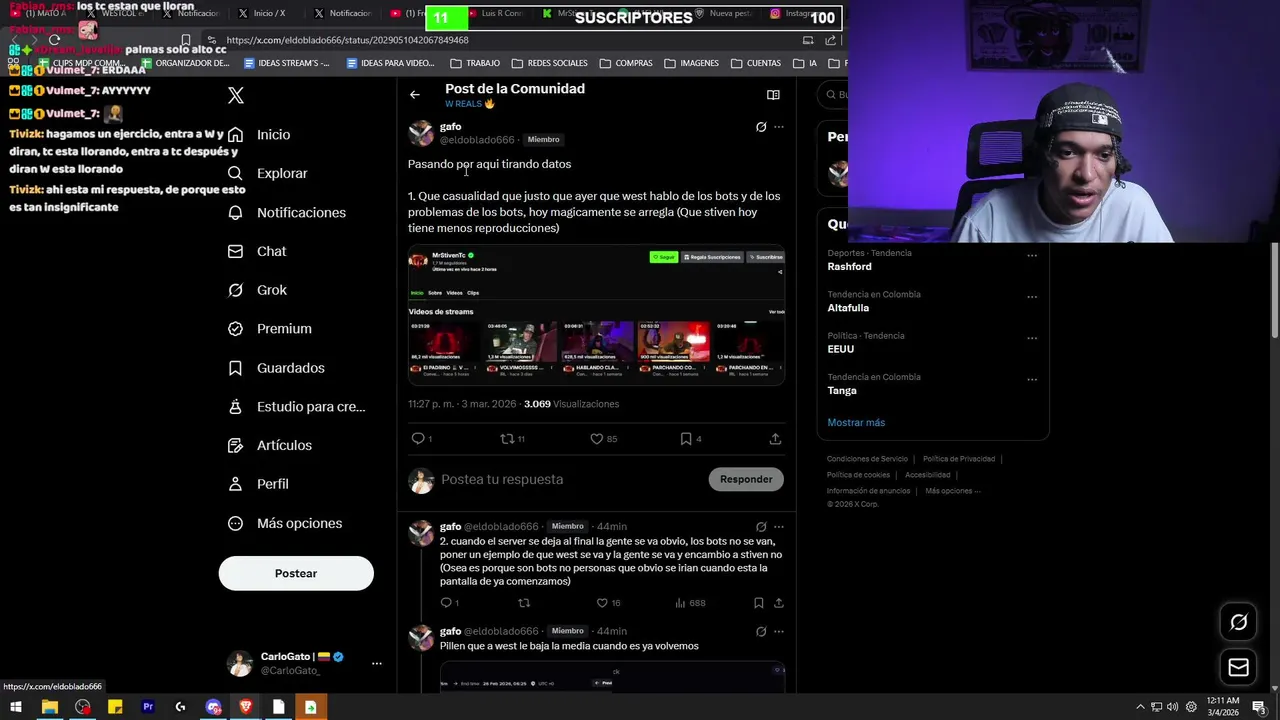
Task: Bookmark the second gafo reply
Action: tap(759, 603)
